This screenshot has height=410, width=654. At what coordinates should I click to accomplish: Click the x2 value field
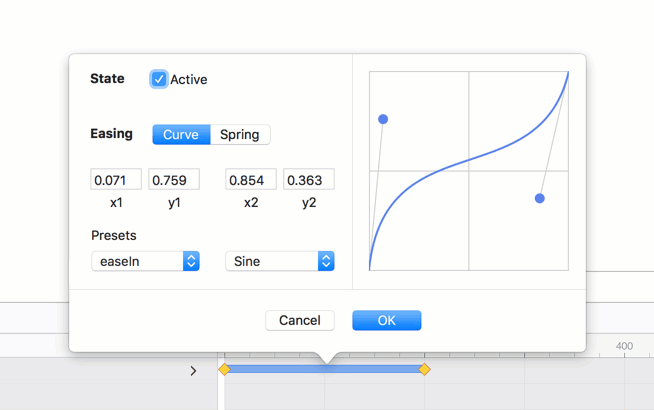coord(251,180)
